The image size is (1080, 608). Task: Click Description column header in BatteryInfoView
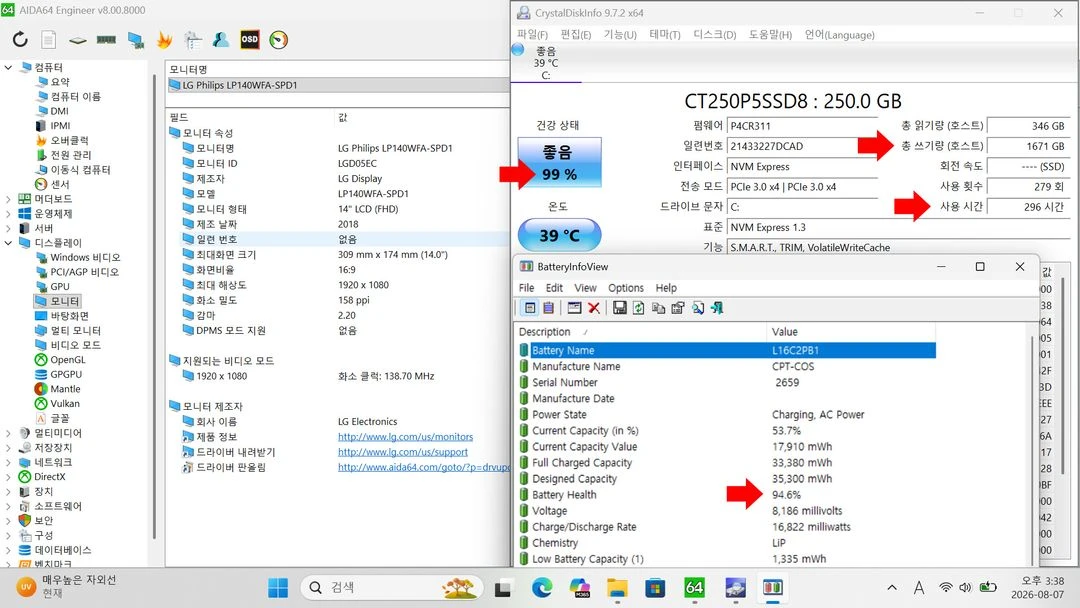click(641, 332)
